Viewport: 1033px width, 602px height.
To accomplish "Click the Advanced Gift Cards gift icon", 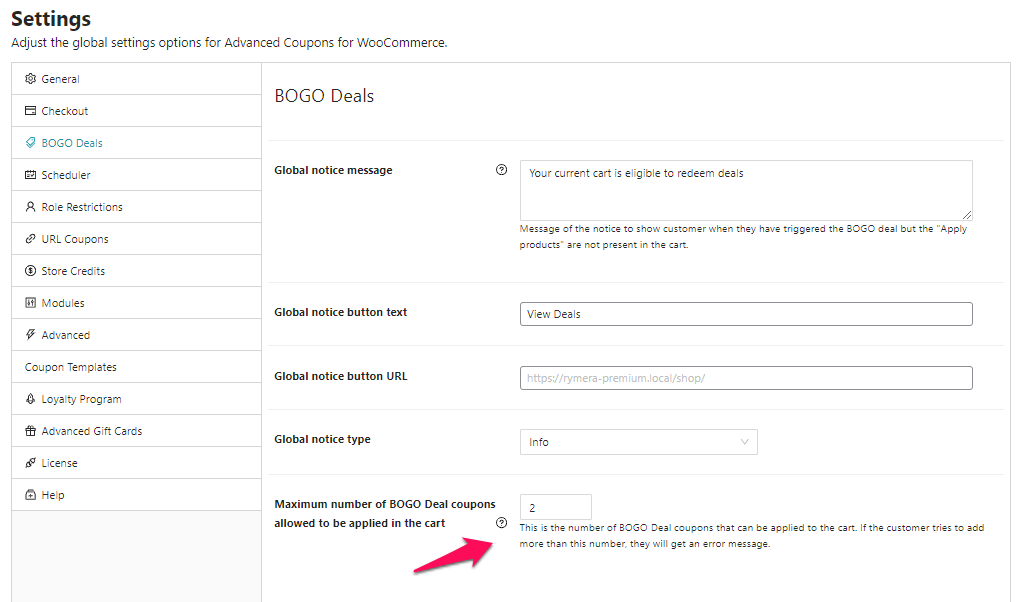I will pos(31,431).
